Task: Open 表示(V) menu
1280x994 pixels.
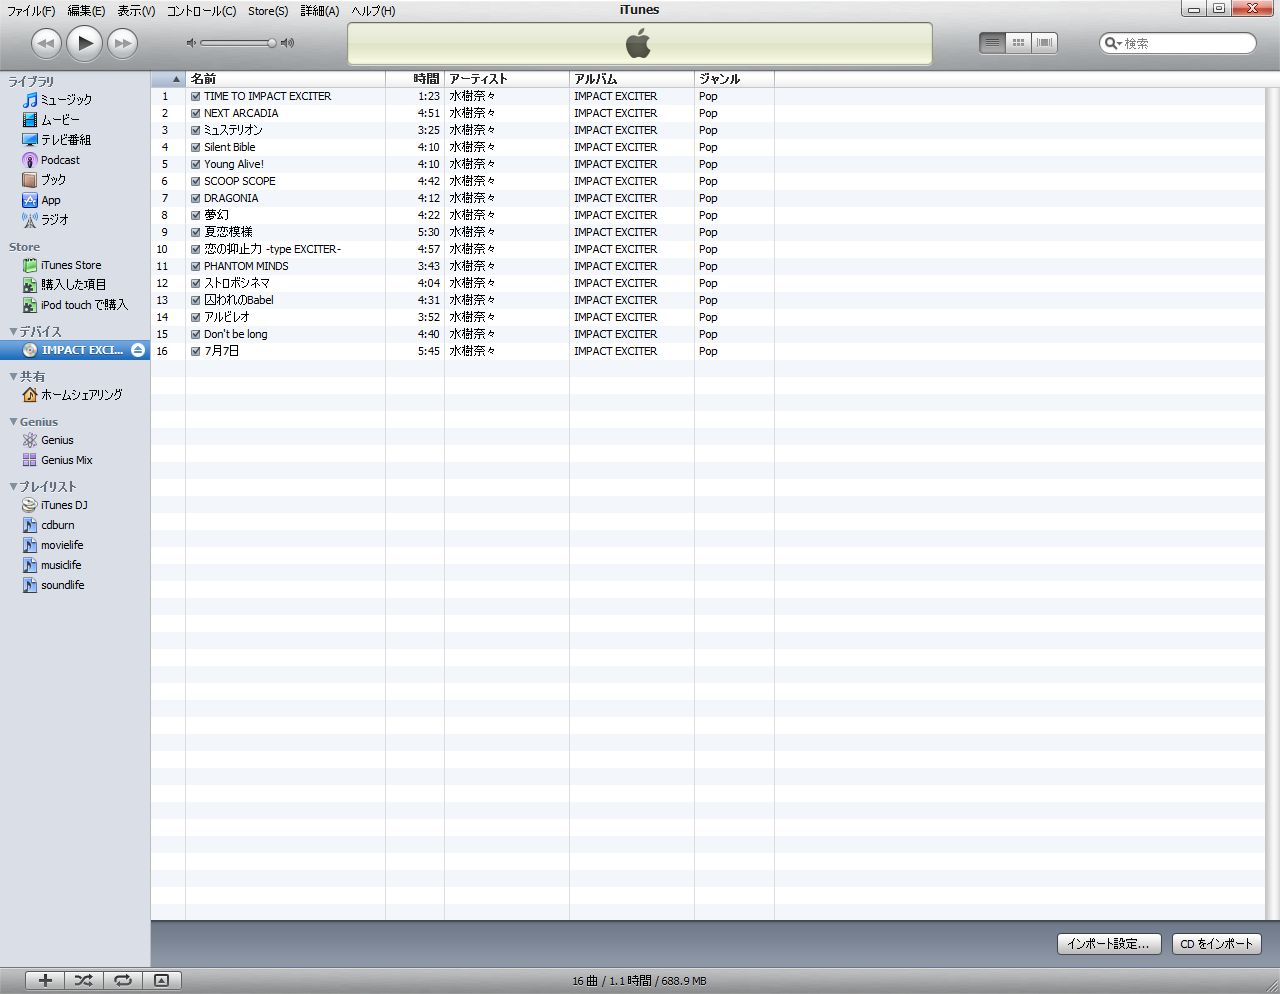Action: (136, 11)
